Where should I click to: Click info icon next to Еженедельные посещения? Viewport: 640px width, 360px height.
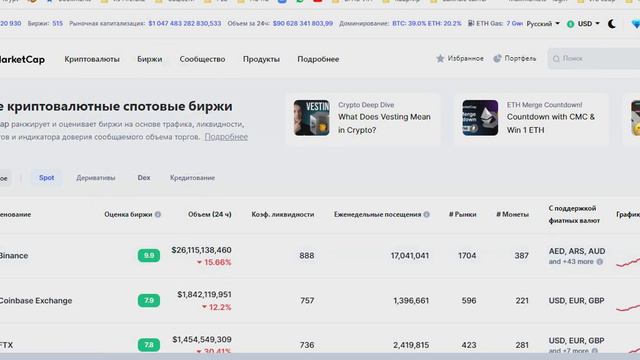click(426, 214)
